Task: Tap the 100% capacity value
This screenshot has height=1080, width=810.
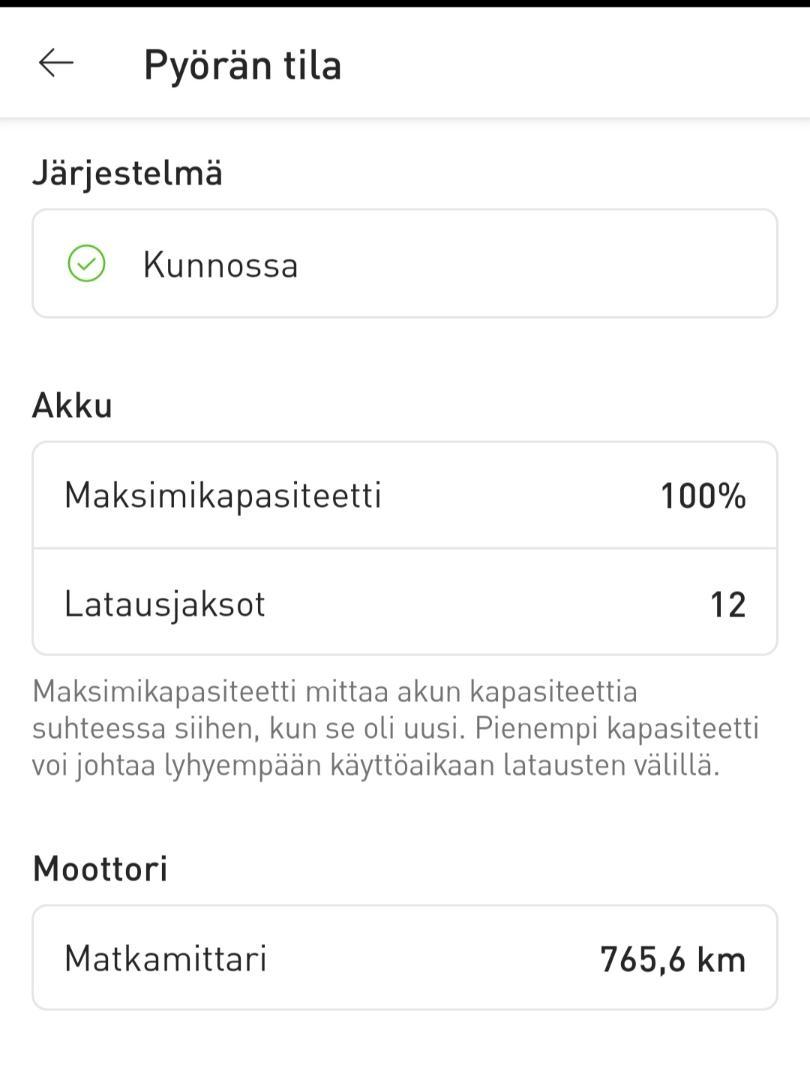Action: click(703, 496)
